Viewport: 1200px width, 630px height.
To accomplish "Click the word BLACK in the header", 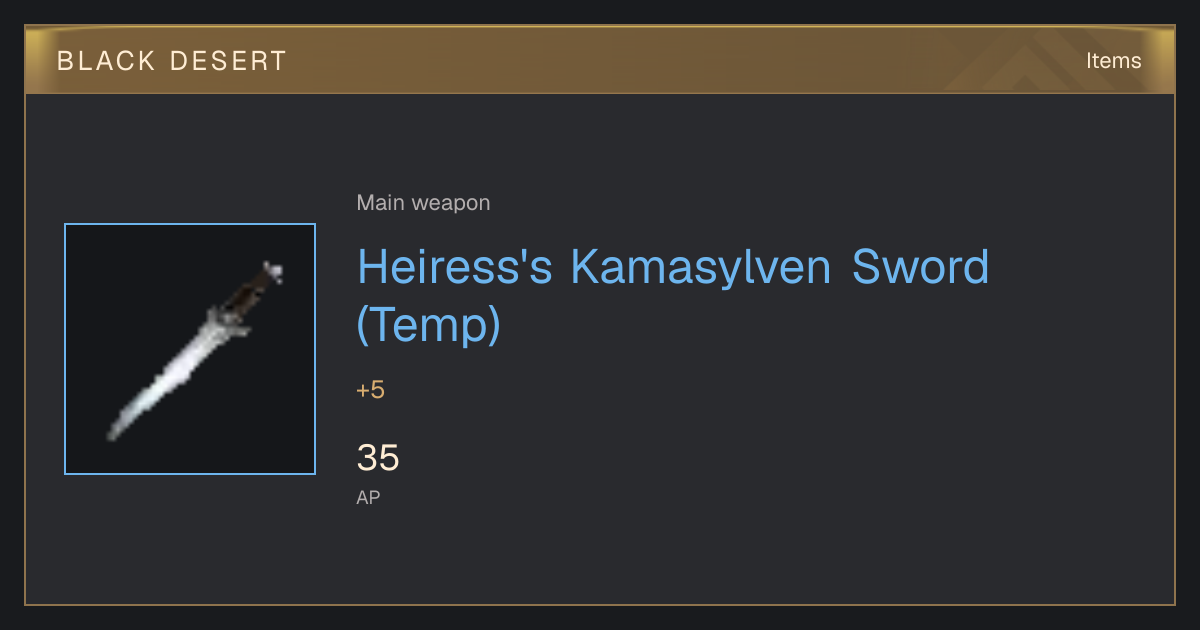I will coord(104,61).
